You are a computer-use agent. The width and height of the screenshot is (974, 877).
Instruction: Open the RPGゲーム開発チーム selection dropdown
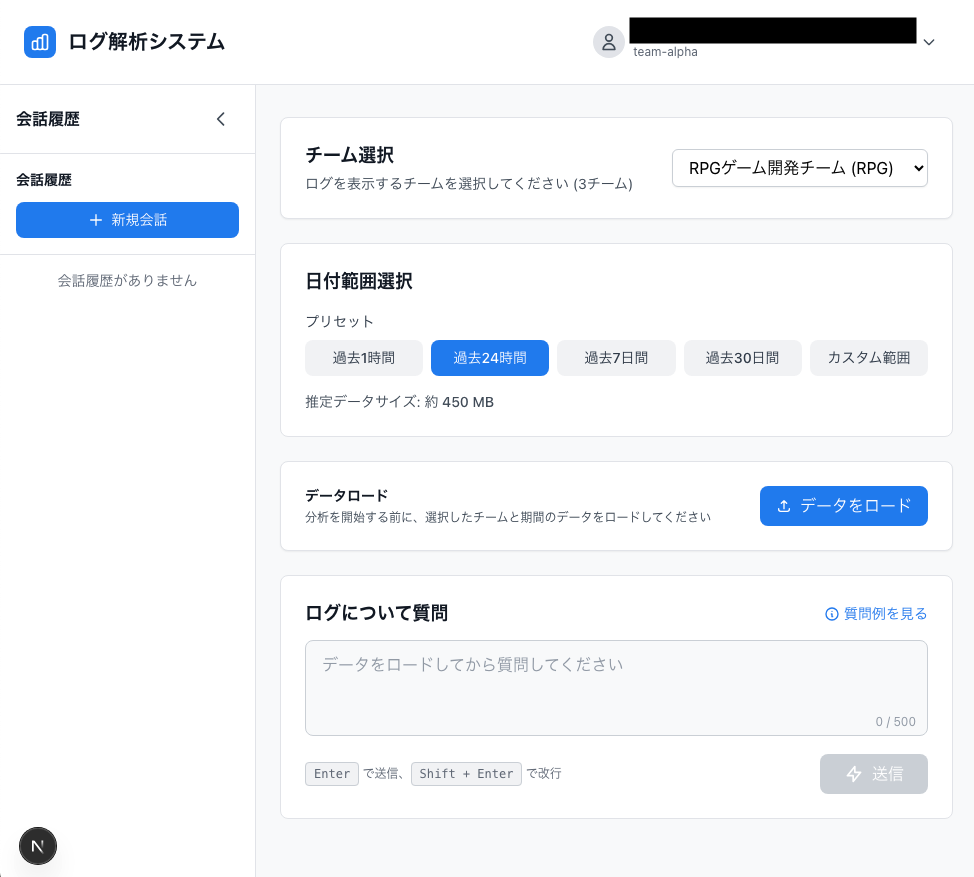[x=799, y=168]
